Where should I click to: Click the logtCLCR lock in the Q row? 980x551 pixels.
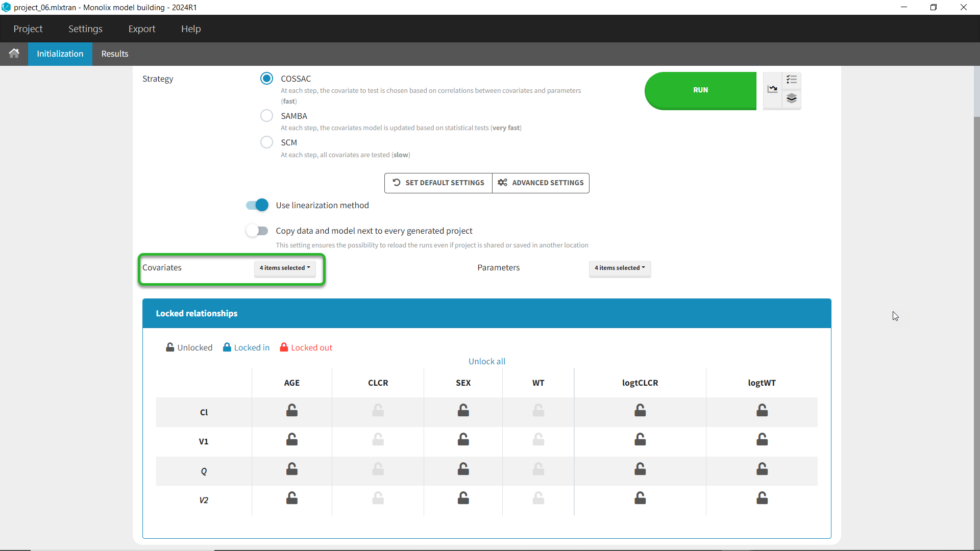[640, 469]
